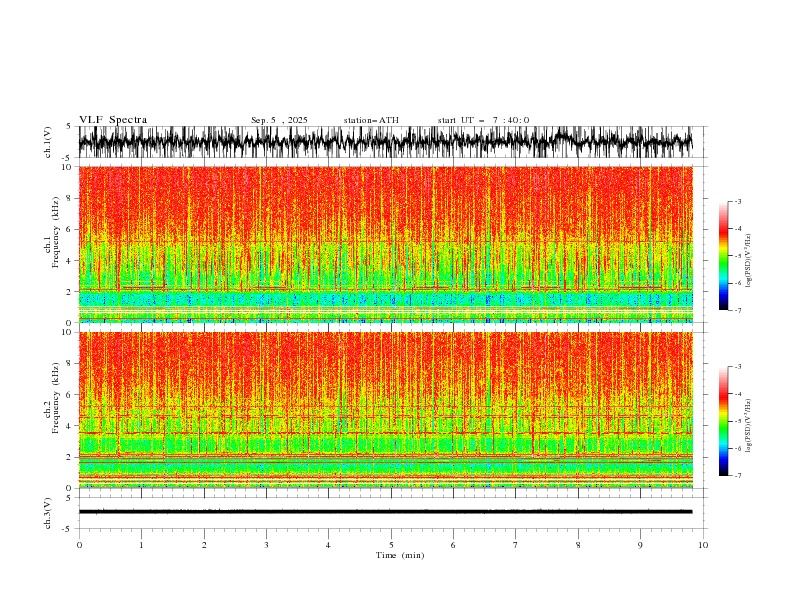This screenshot has height=612, width=792.
Task: Click the "-3" label on ch.2 color bar
Action: coord(737,367)
